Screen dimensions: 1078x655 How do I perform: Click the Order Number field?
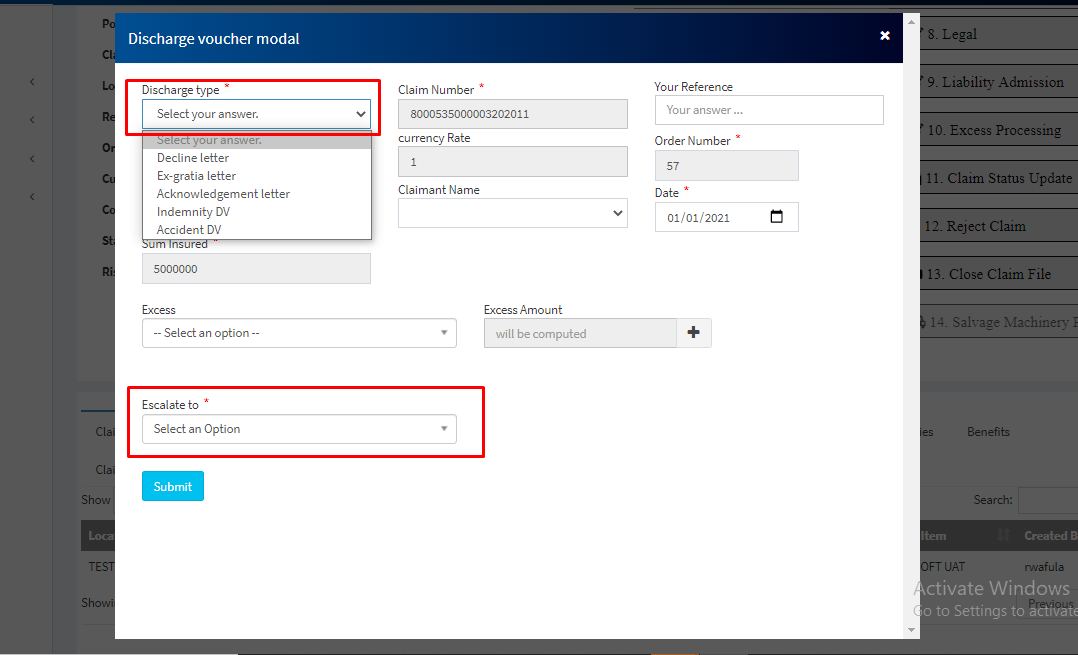coord(726,166)
